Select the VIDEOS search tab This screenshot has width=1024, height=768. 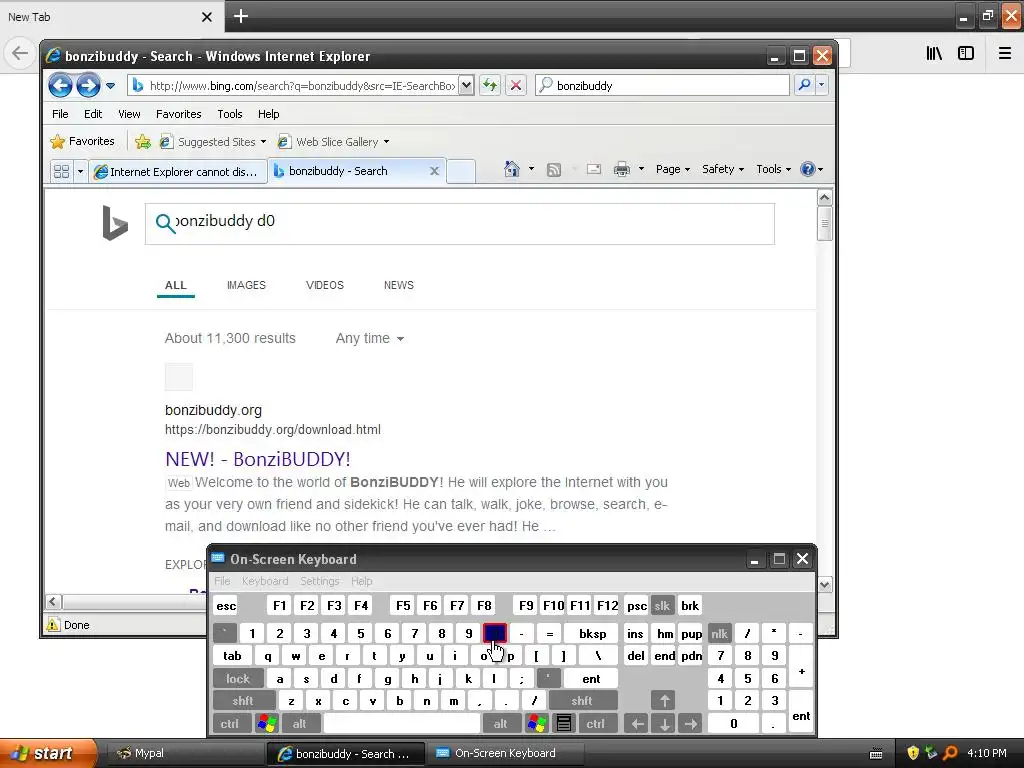click(x=325, y=285)
